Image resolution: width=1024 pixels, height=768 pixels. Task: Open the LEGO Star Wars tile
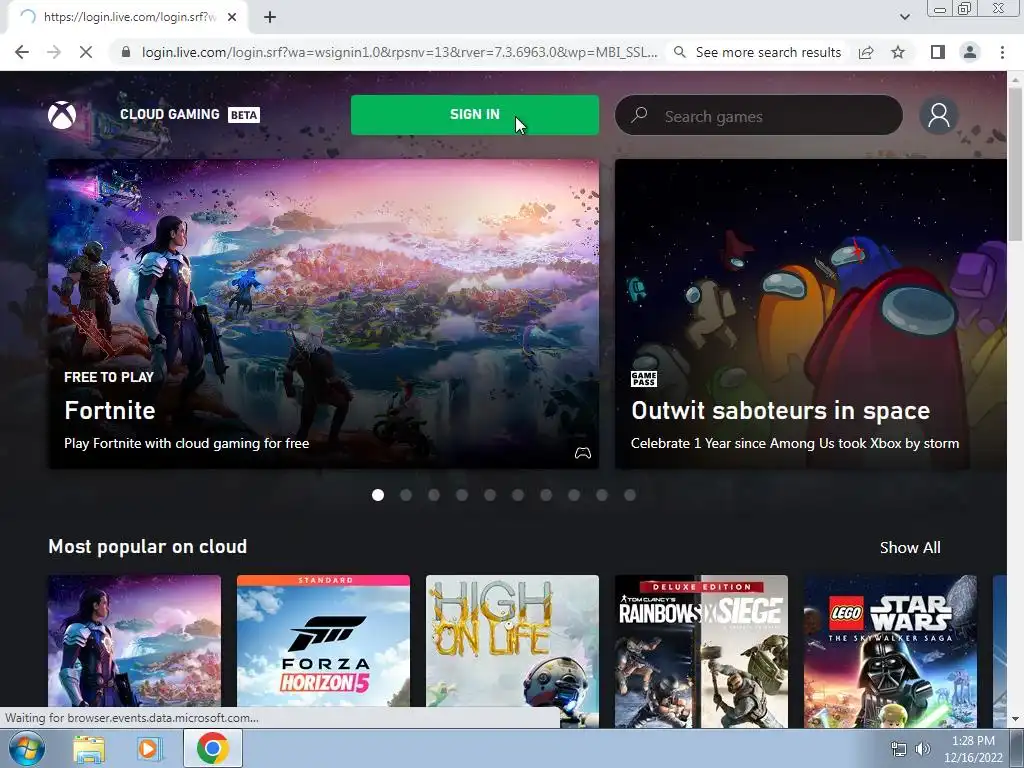click(890, 651)
